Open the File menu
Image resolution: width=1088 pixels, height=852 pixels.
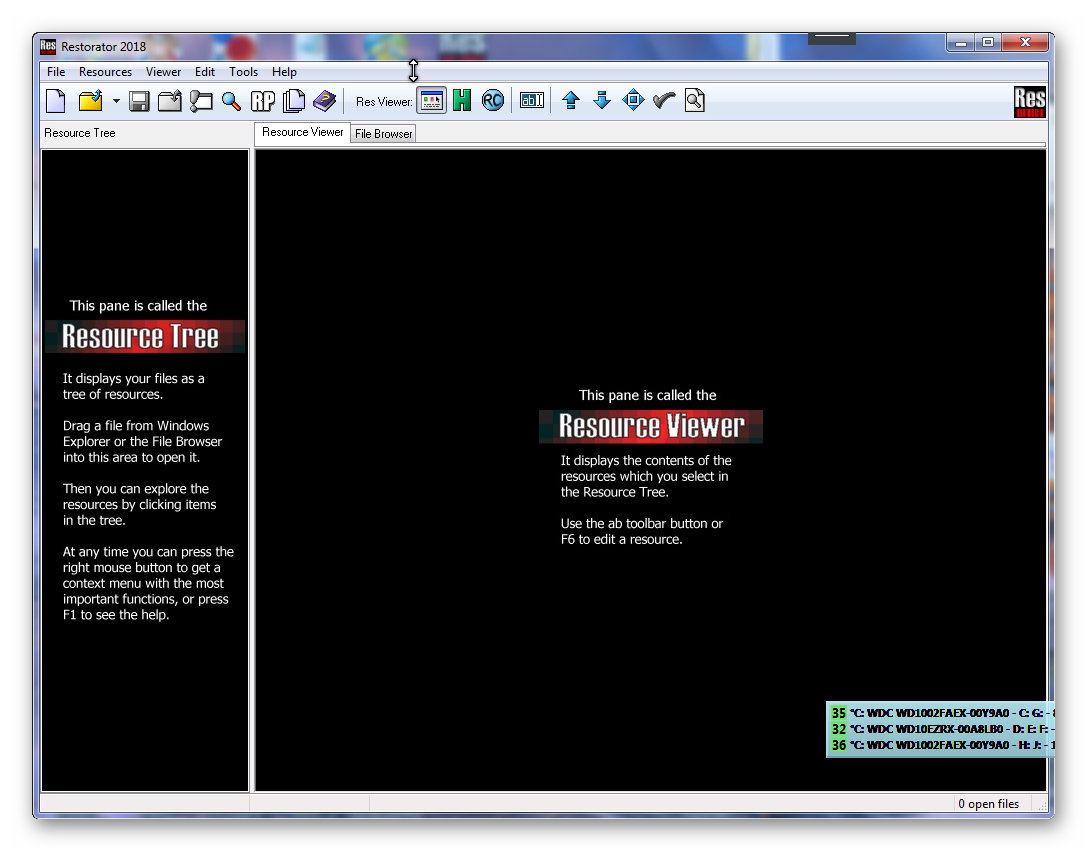(56, 72)
